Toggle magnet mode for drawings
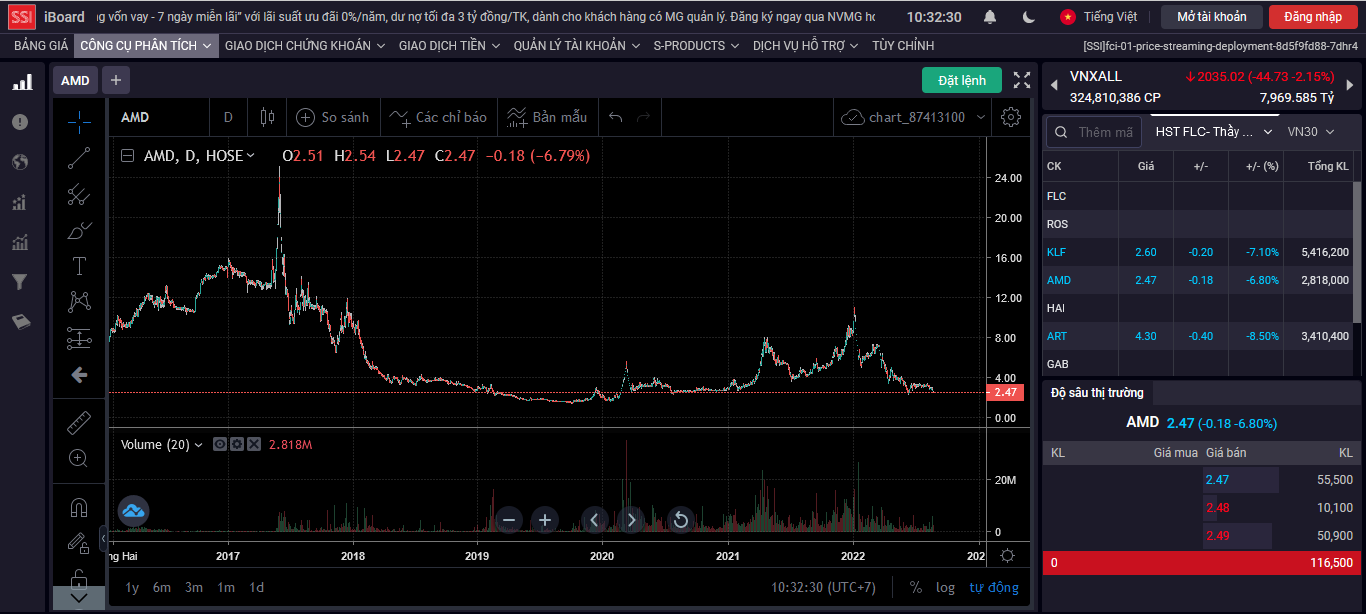The width and height of the screenshot is (1366, 614). tap(79, 507)
